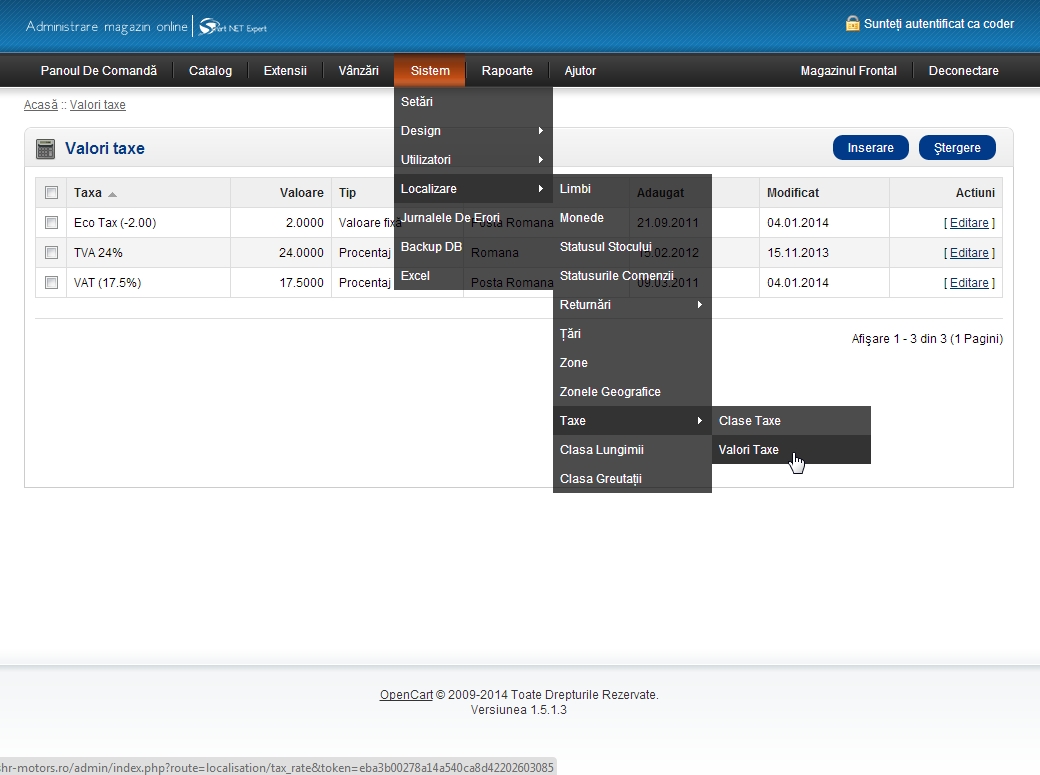
Task: Select the TVA 24% row checkbox
Action: [51, 253]
